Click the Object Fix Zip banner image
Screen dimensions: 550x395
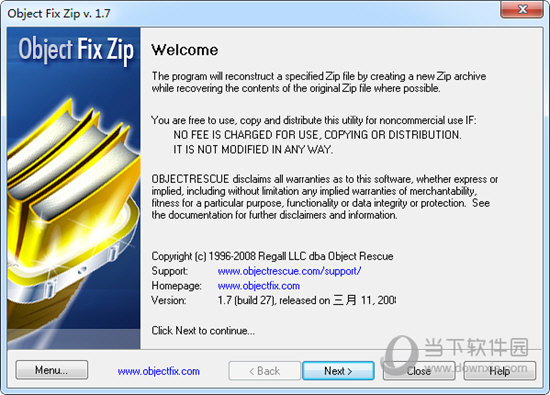[74, 188]
